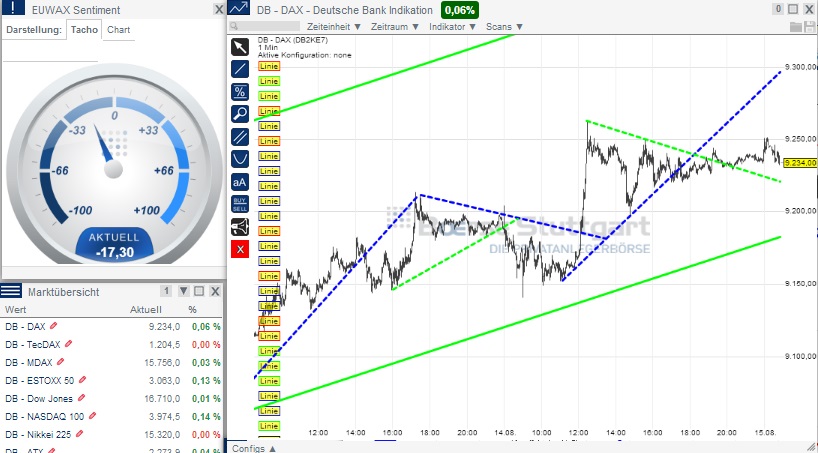Screen dimensions: 818x453
Task: Open the BUY SELL marker tool
Action: (240, 204)
